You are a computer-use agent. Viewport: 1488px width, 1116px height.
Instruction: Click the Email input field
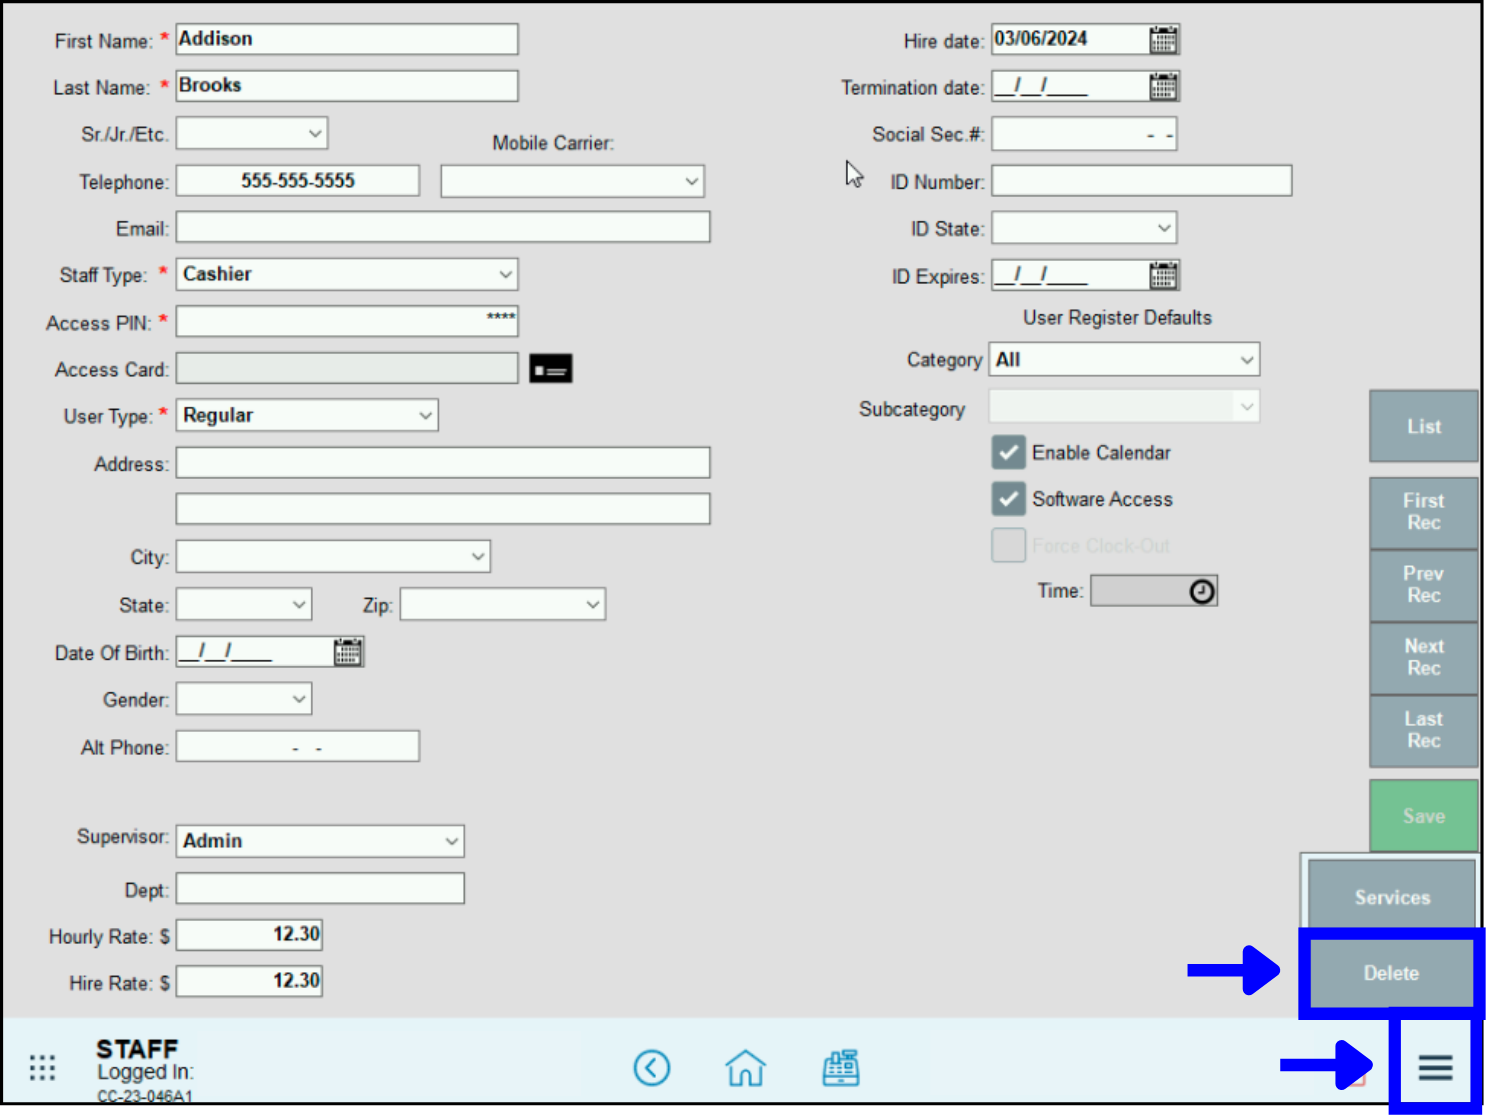coord(443,228)
